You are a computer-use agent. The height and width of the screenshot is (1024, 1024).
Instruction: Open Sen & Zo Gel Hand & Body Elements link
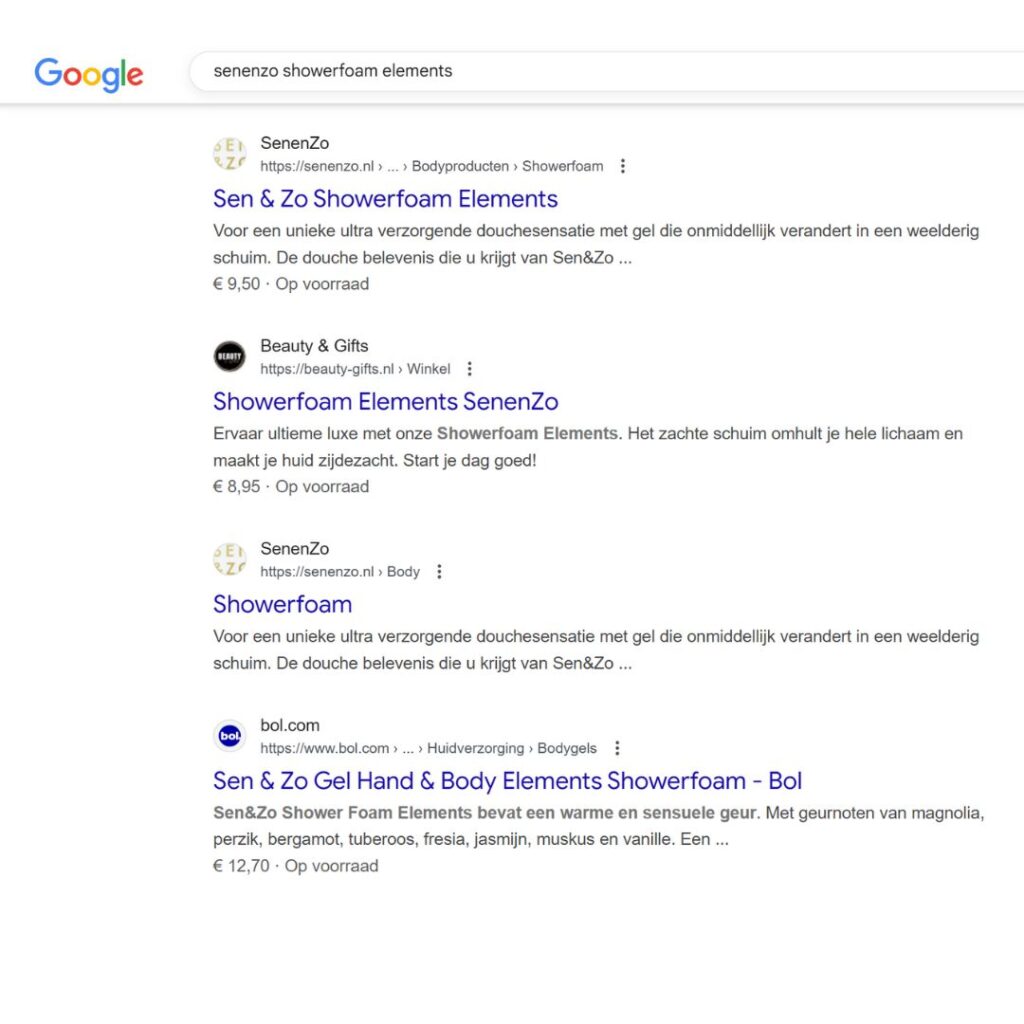tap(507, 780)
